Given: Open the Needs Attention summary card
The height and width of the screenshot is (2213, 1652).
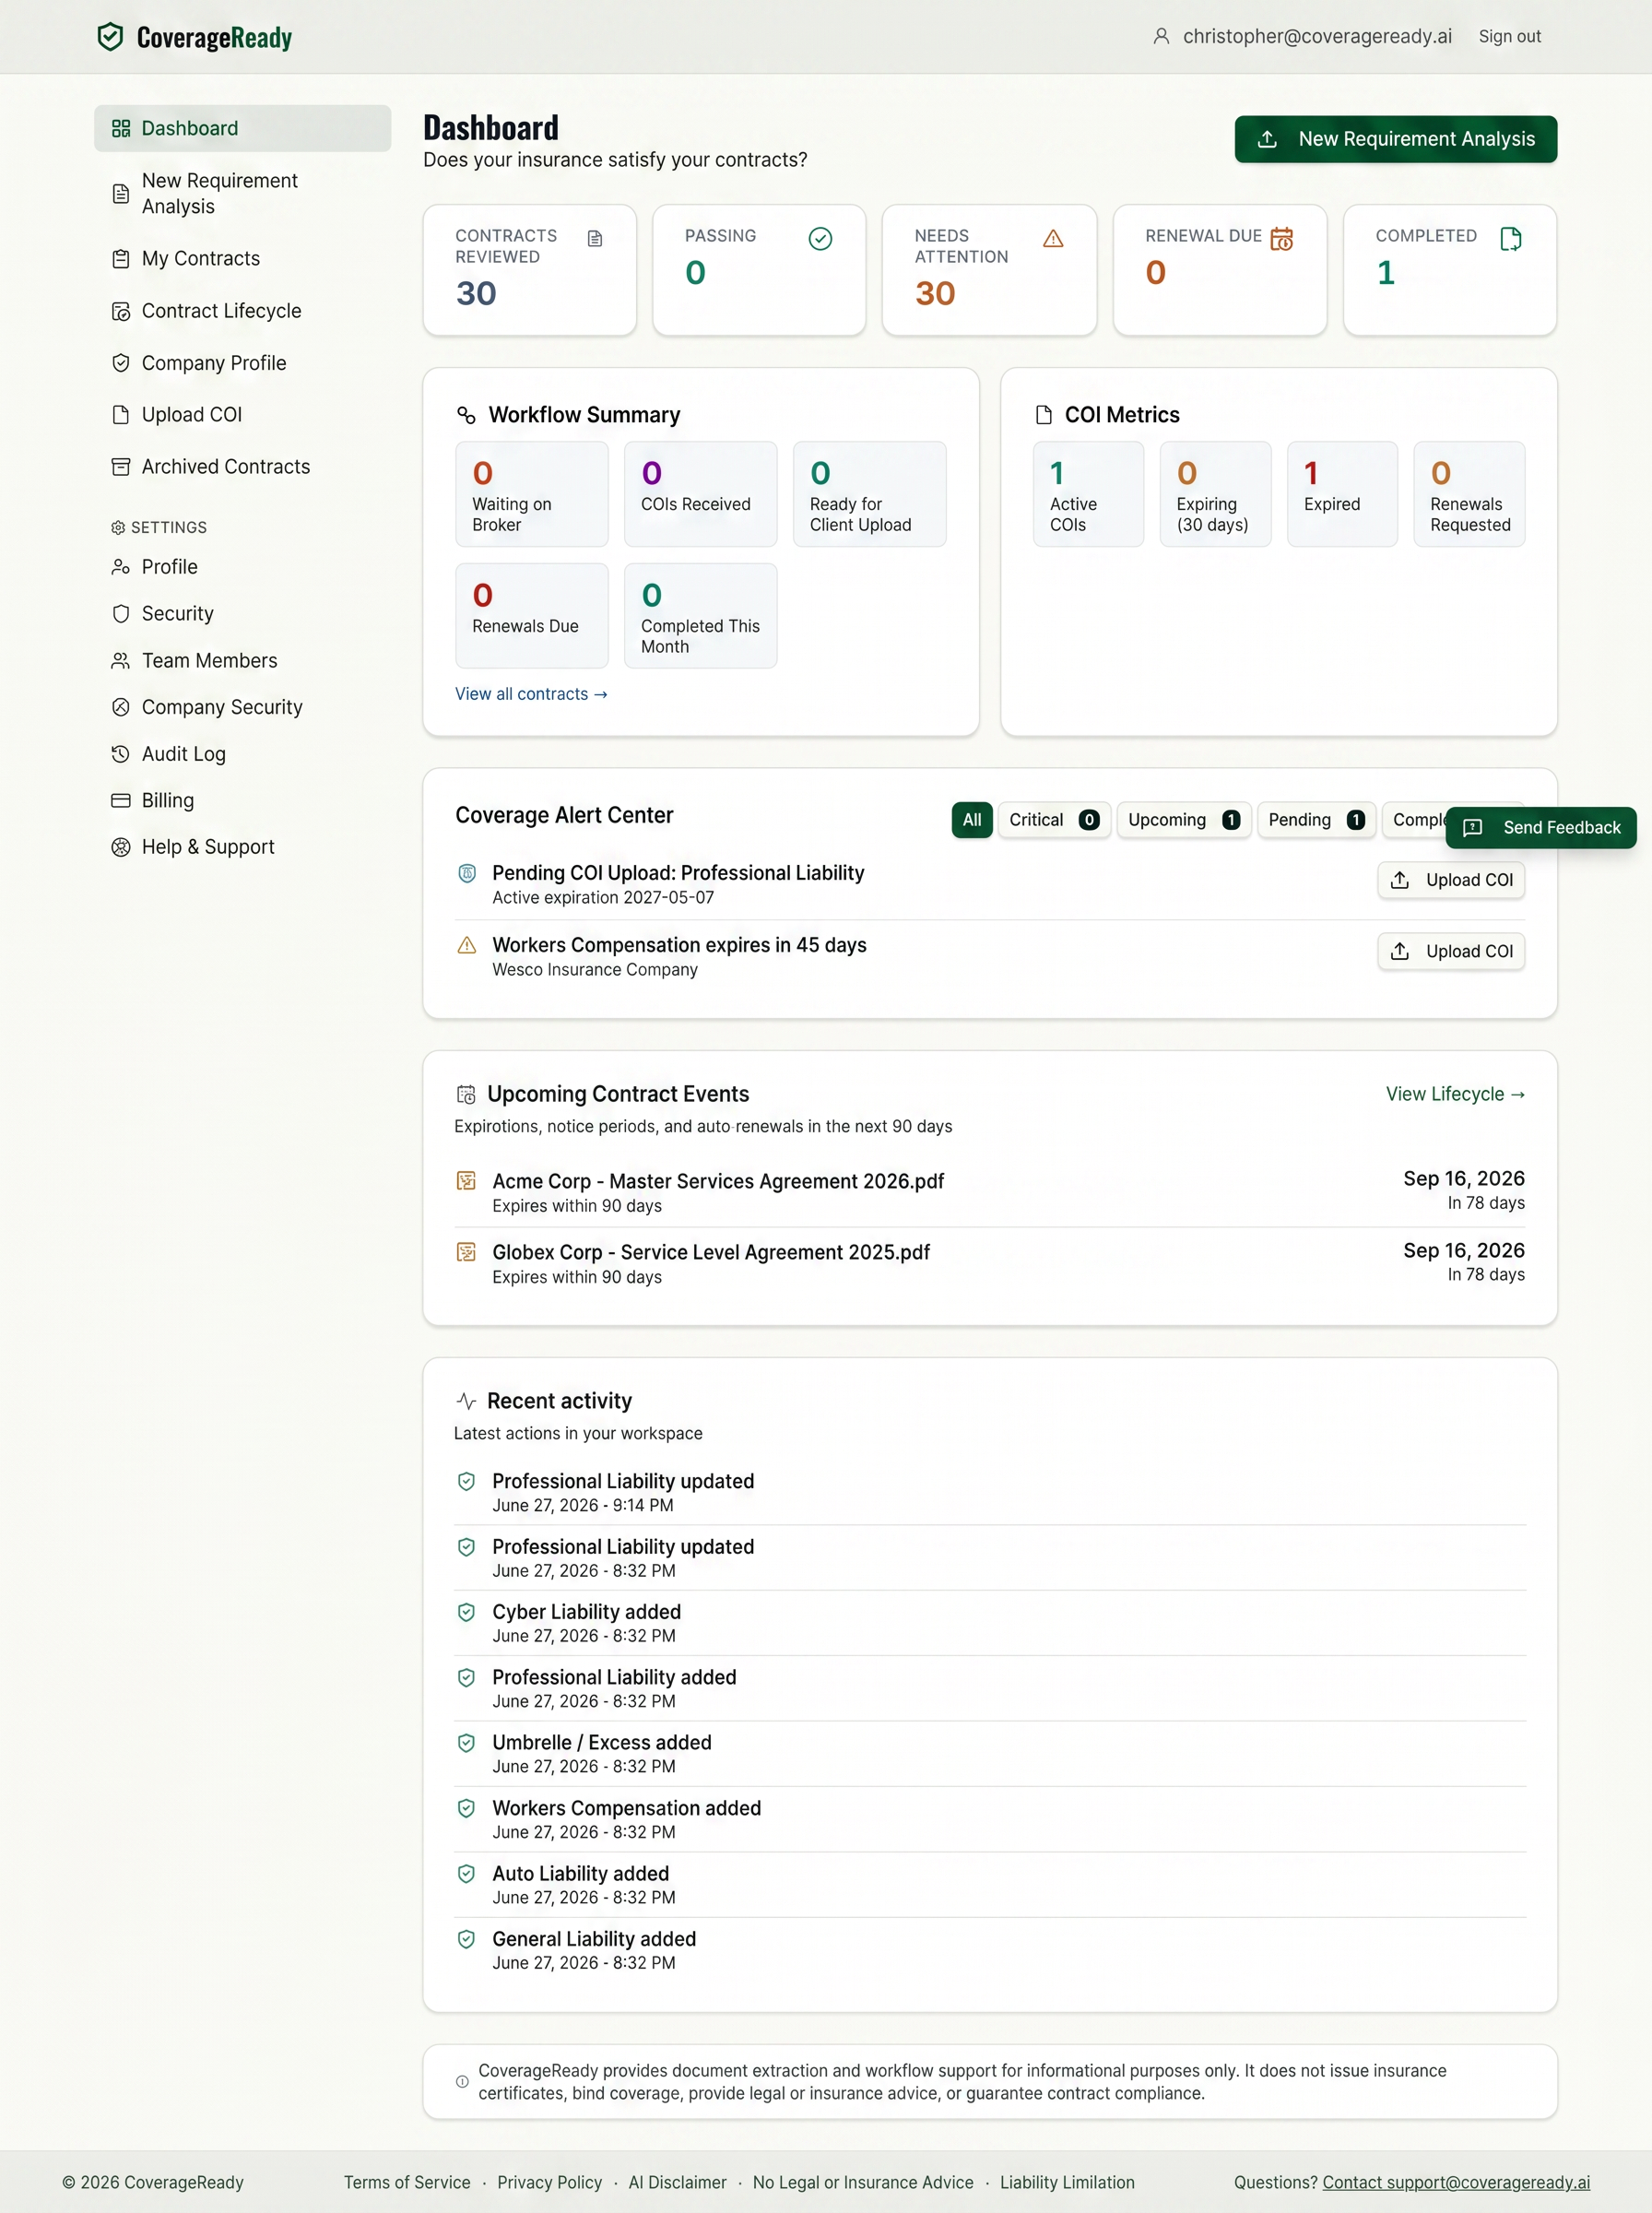Looking at the screenshot, I should coord(989,270).
